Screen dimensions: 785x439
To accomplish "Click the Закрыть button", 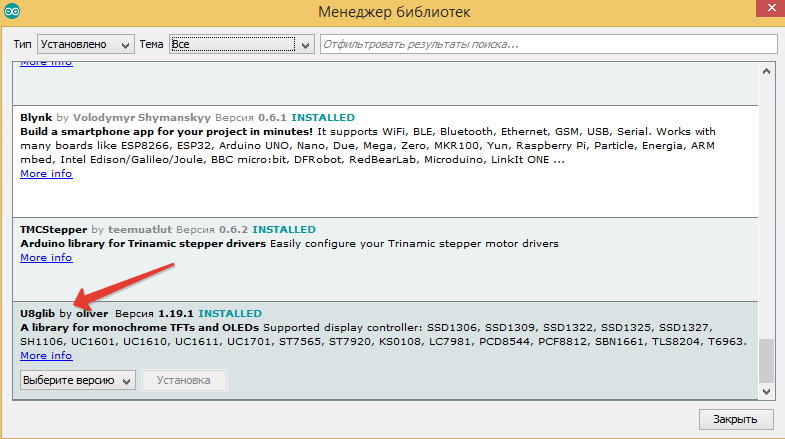I will click(x=735, y=419).
